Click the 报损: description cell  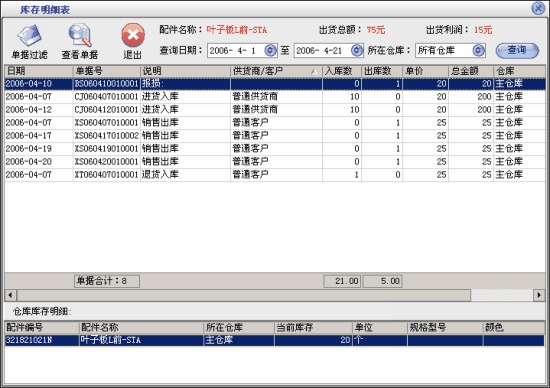click(x=185, y=84)
